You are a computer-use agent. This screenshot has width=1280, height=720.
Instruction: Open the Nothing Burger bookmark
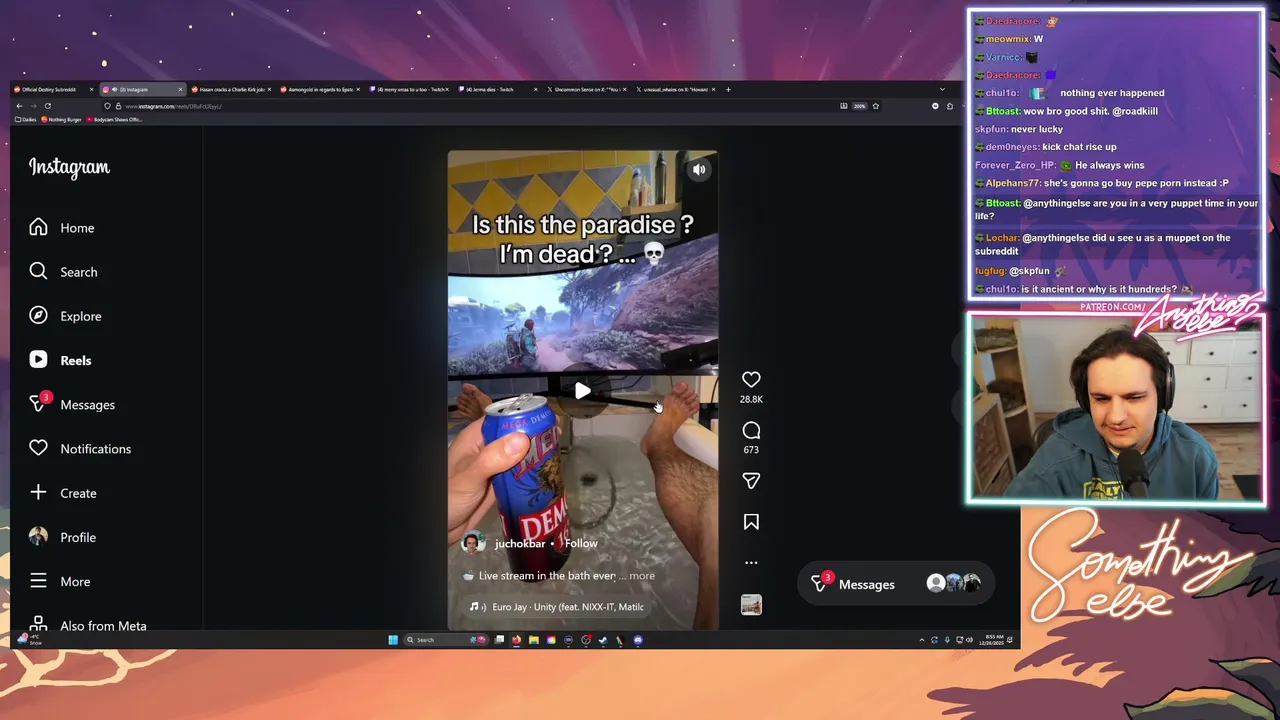(61, 120)
